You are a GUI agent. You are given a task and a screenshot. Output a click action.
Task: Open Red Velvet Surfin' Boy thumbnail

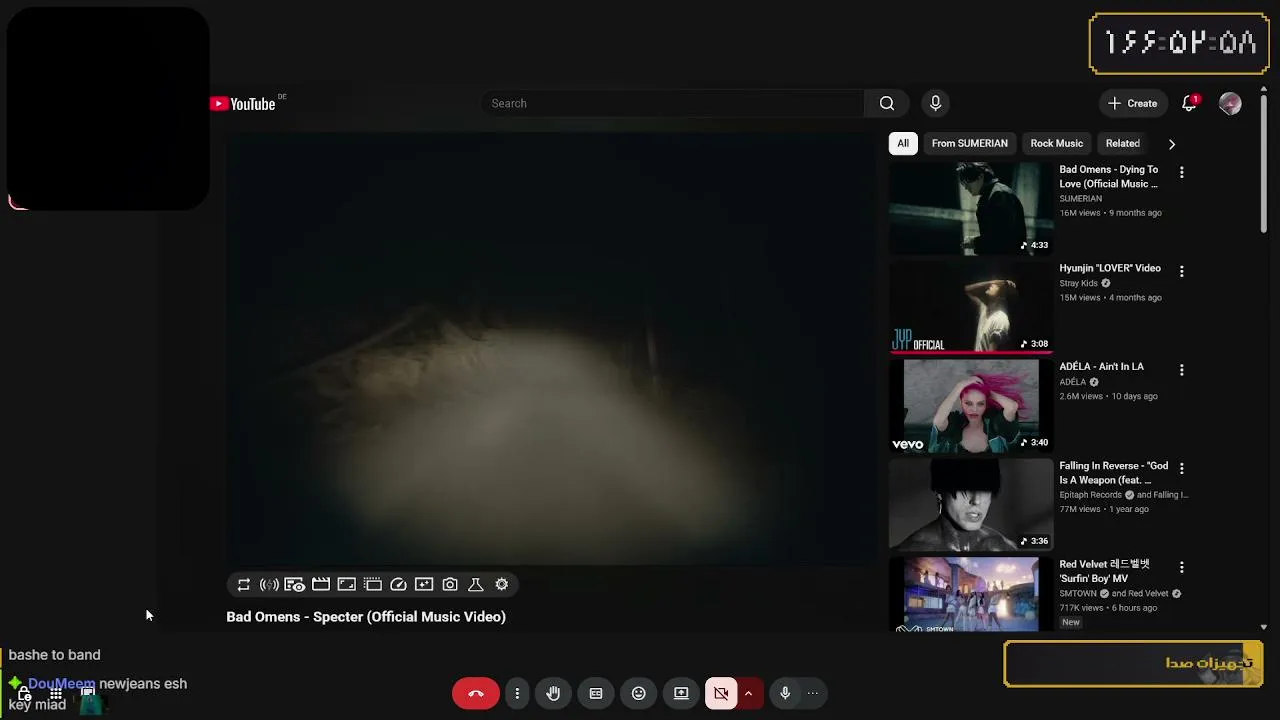971,594
